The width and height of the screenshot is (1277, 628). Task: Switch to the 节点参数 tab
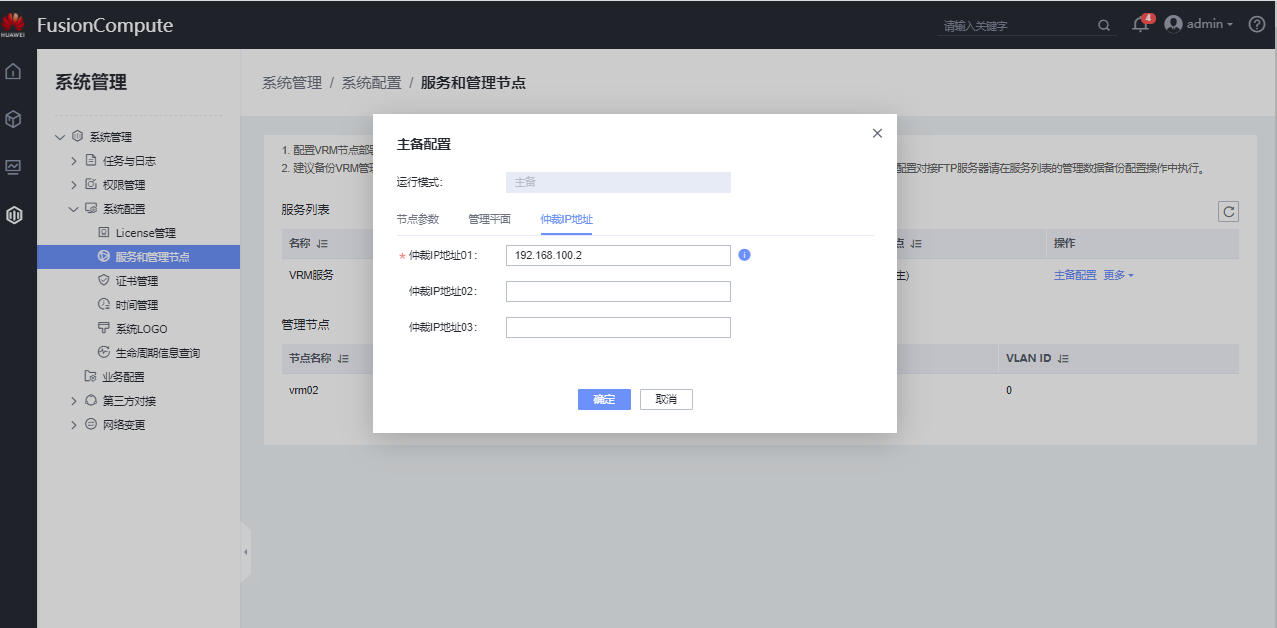click(x=418, y=219)
